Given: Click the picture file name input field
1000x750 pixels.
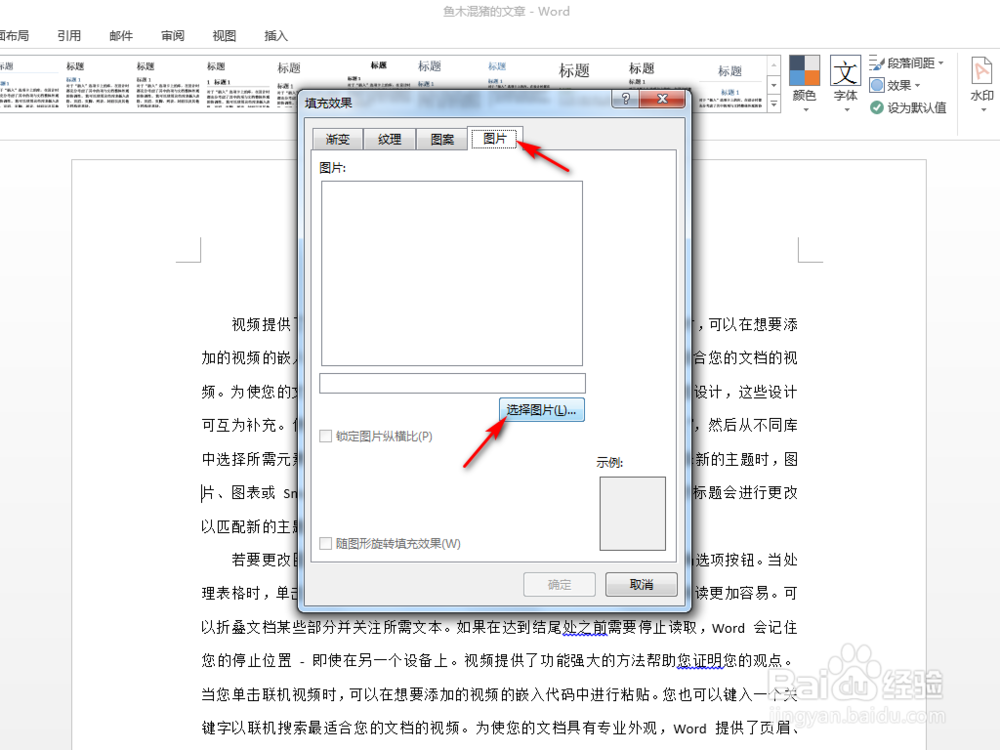Looking at the screenshot, I should coord(451,382).
